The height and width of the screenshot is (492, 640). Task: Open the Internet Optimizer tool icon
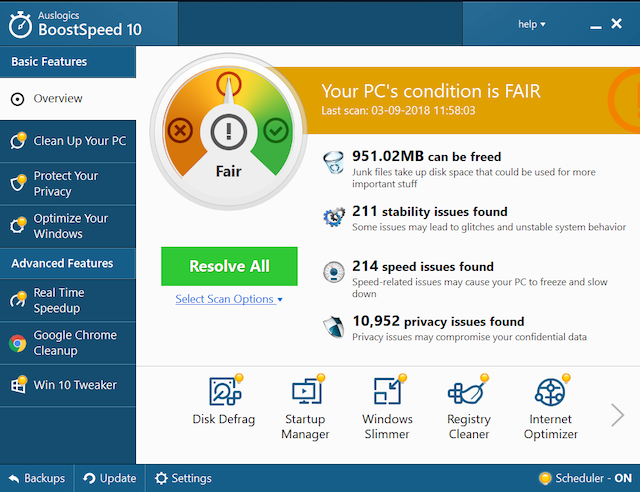tap(551, 390)
